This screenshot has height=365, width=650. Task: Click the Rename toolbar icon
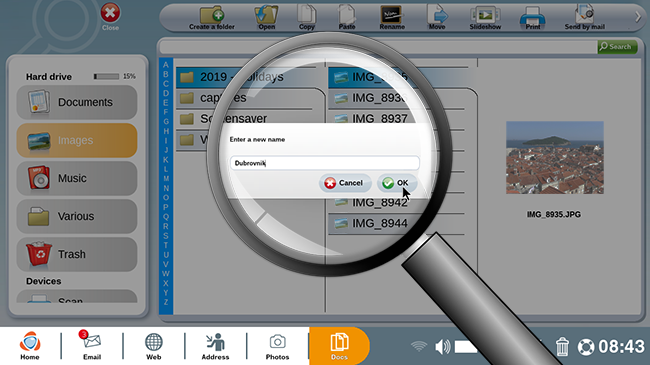[392, 18]
